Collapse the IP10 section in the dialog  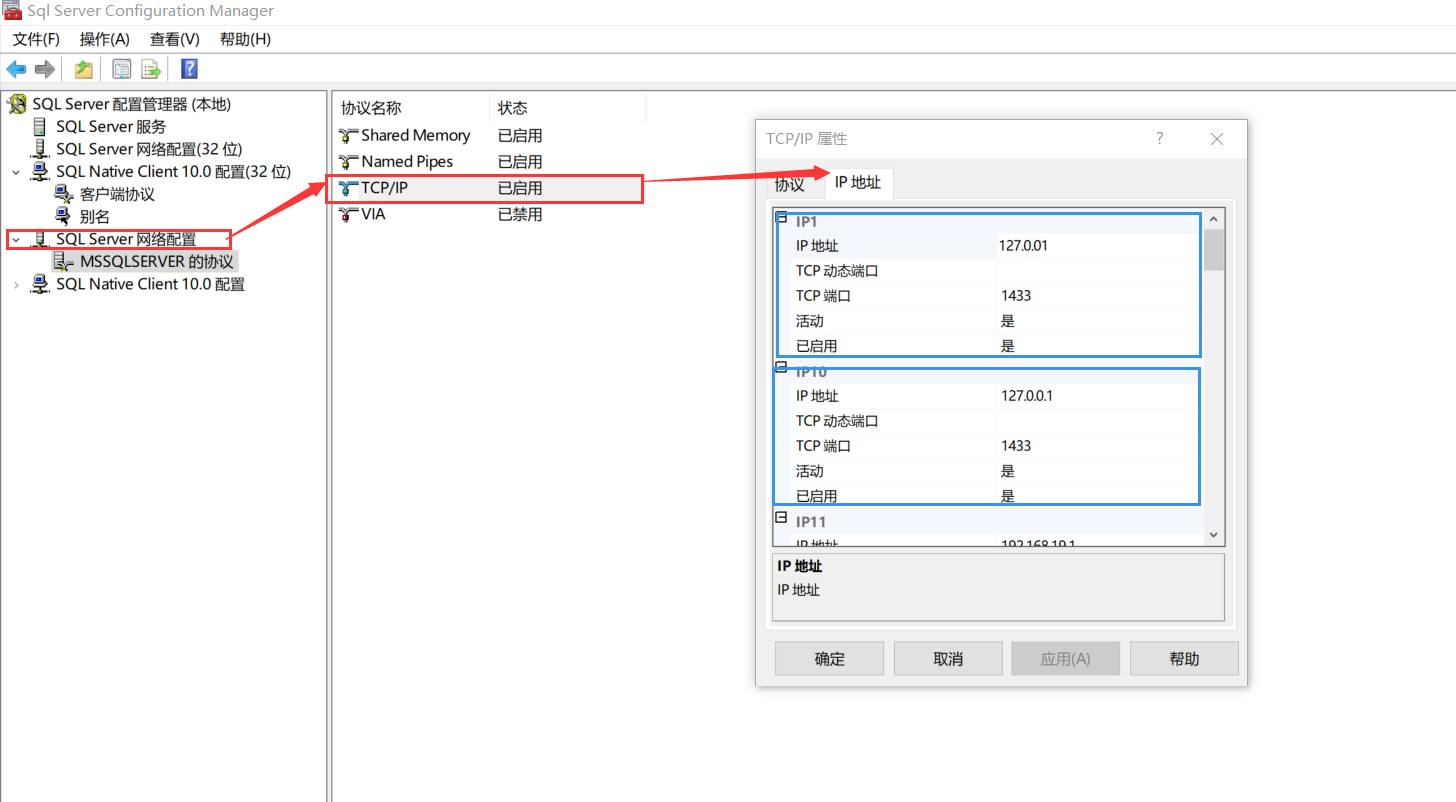(782, 366)
